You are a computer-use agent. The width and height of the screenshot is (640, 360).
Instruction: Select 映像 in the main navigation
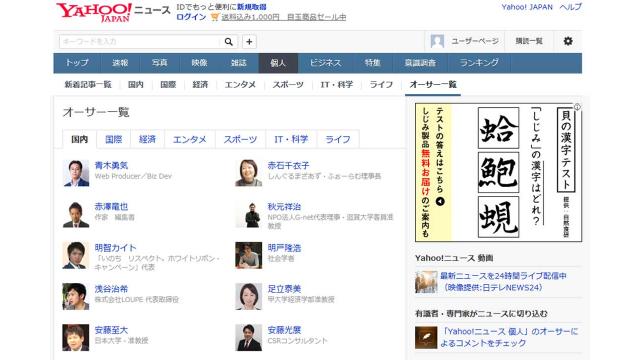(x=199, y=63)
